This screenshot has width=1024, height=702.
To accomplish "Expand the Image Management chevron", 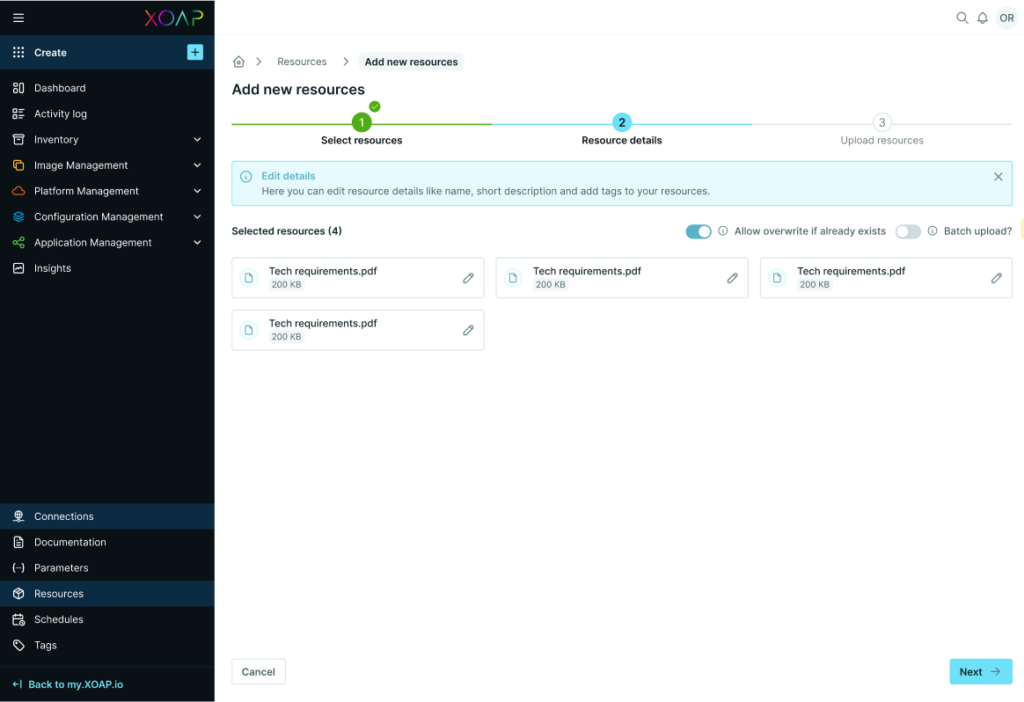I will click(x=197, y=165).
